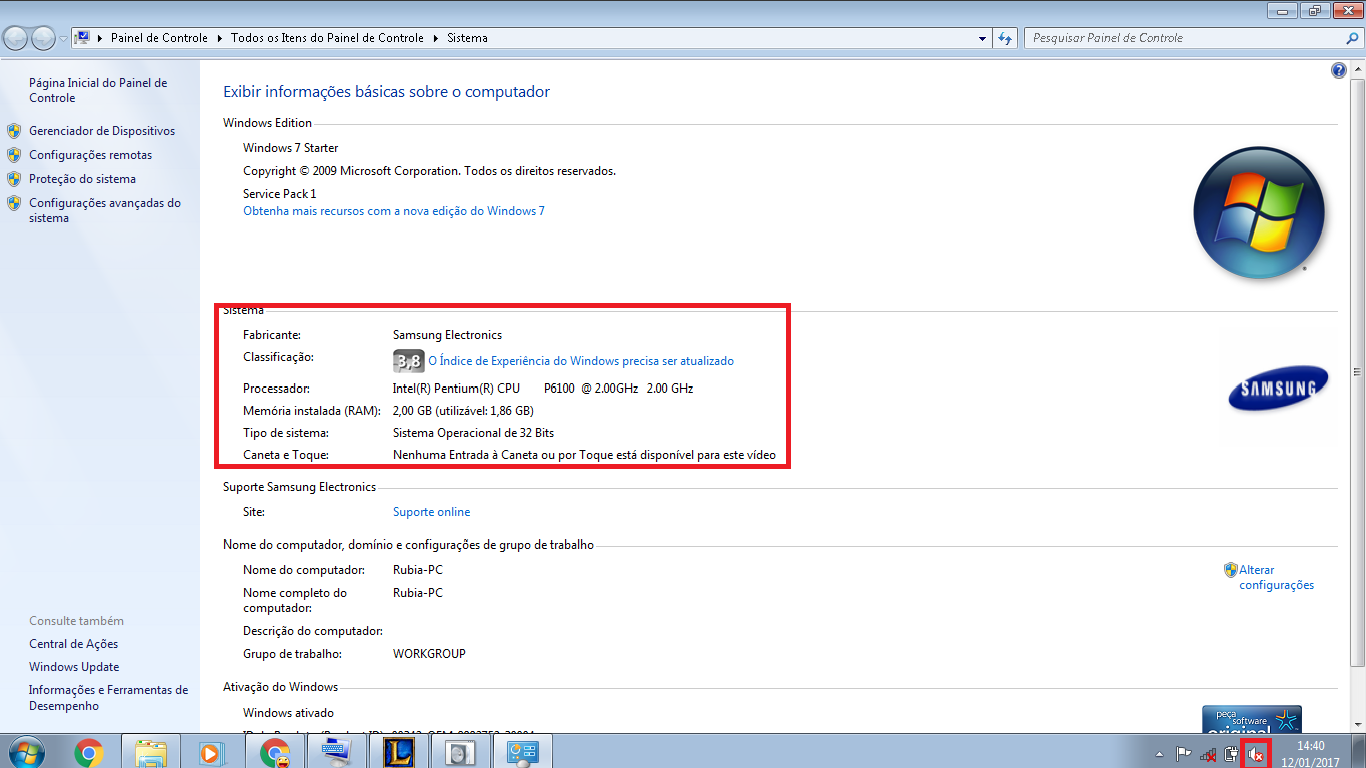Click 'Obtenha mais recursos' Windows 7 link
1366x768 pixels.
pyautogui.click(x=394, y=211)
